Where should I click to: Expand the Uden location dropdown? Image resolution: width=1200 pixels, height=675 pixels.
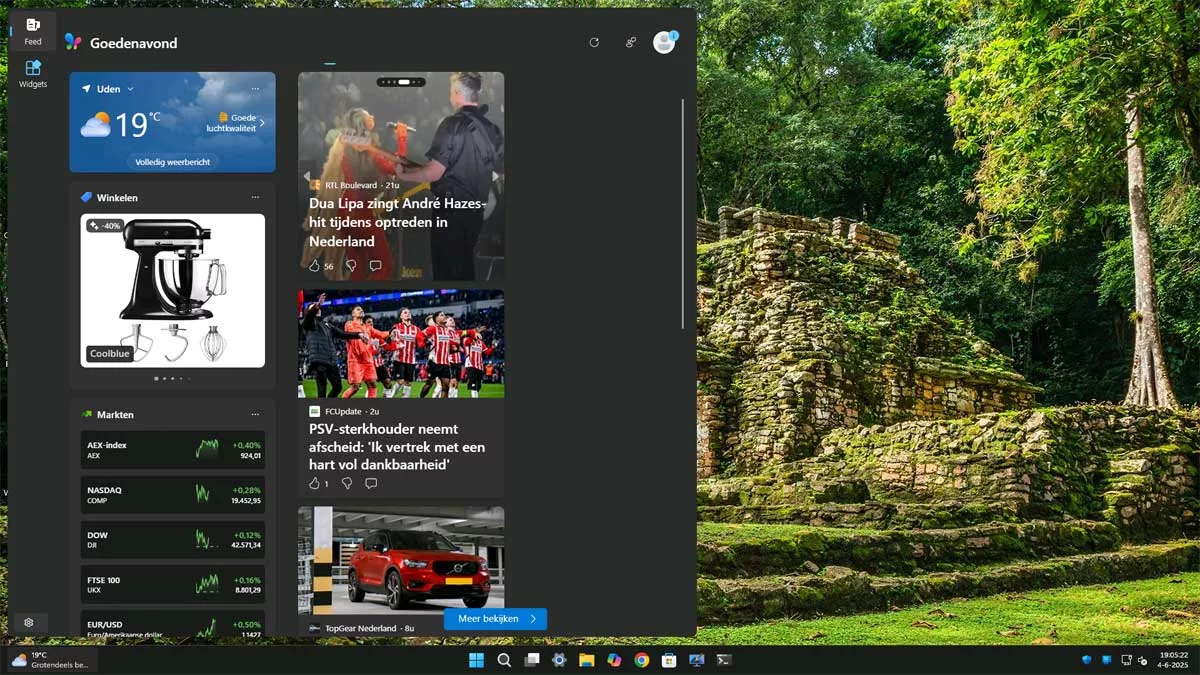(130, 88)
